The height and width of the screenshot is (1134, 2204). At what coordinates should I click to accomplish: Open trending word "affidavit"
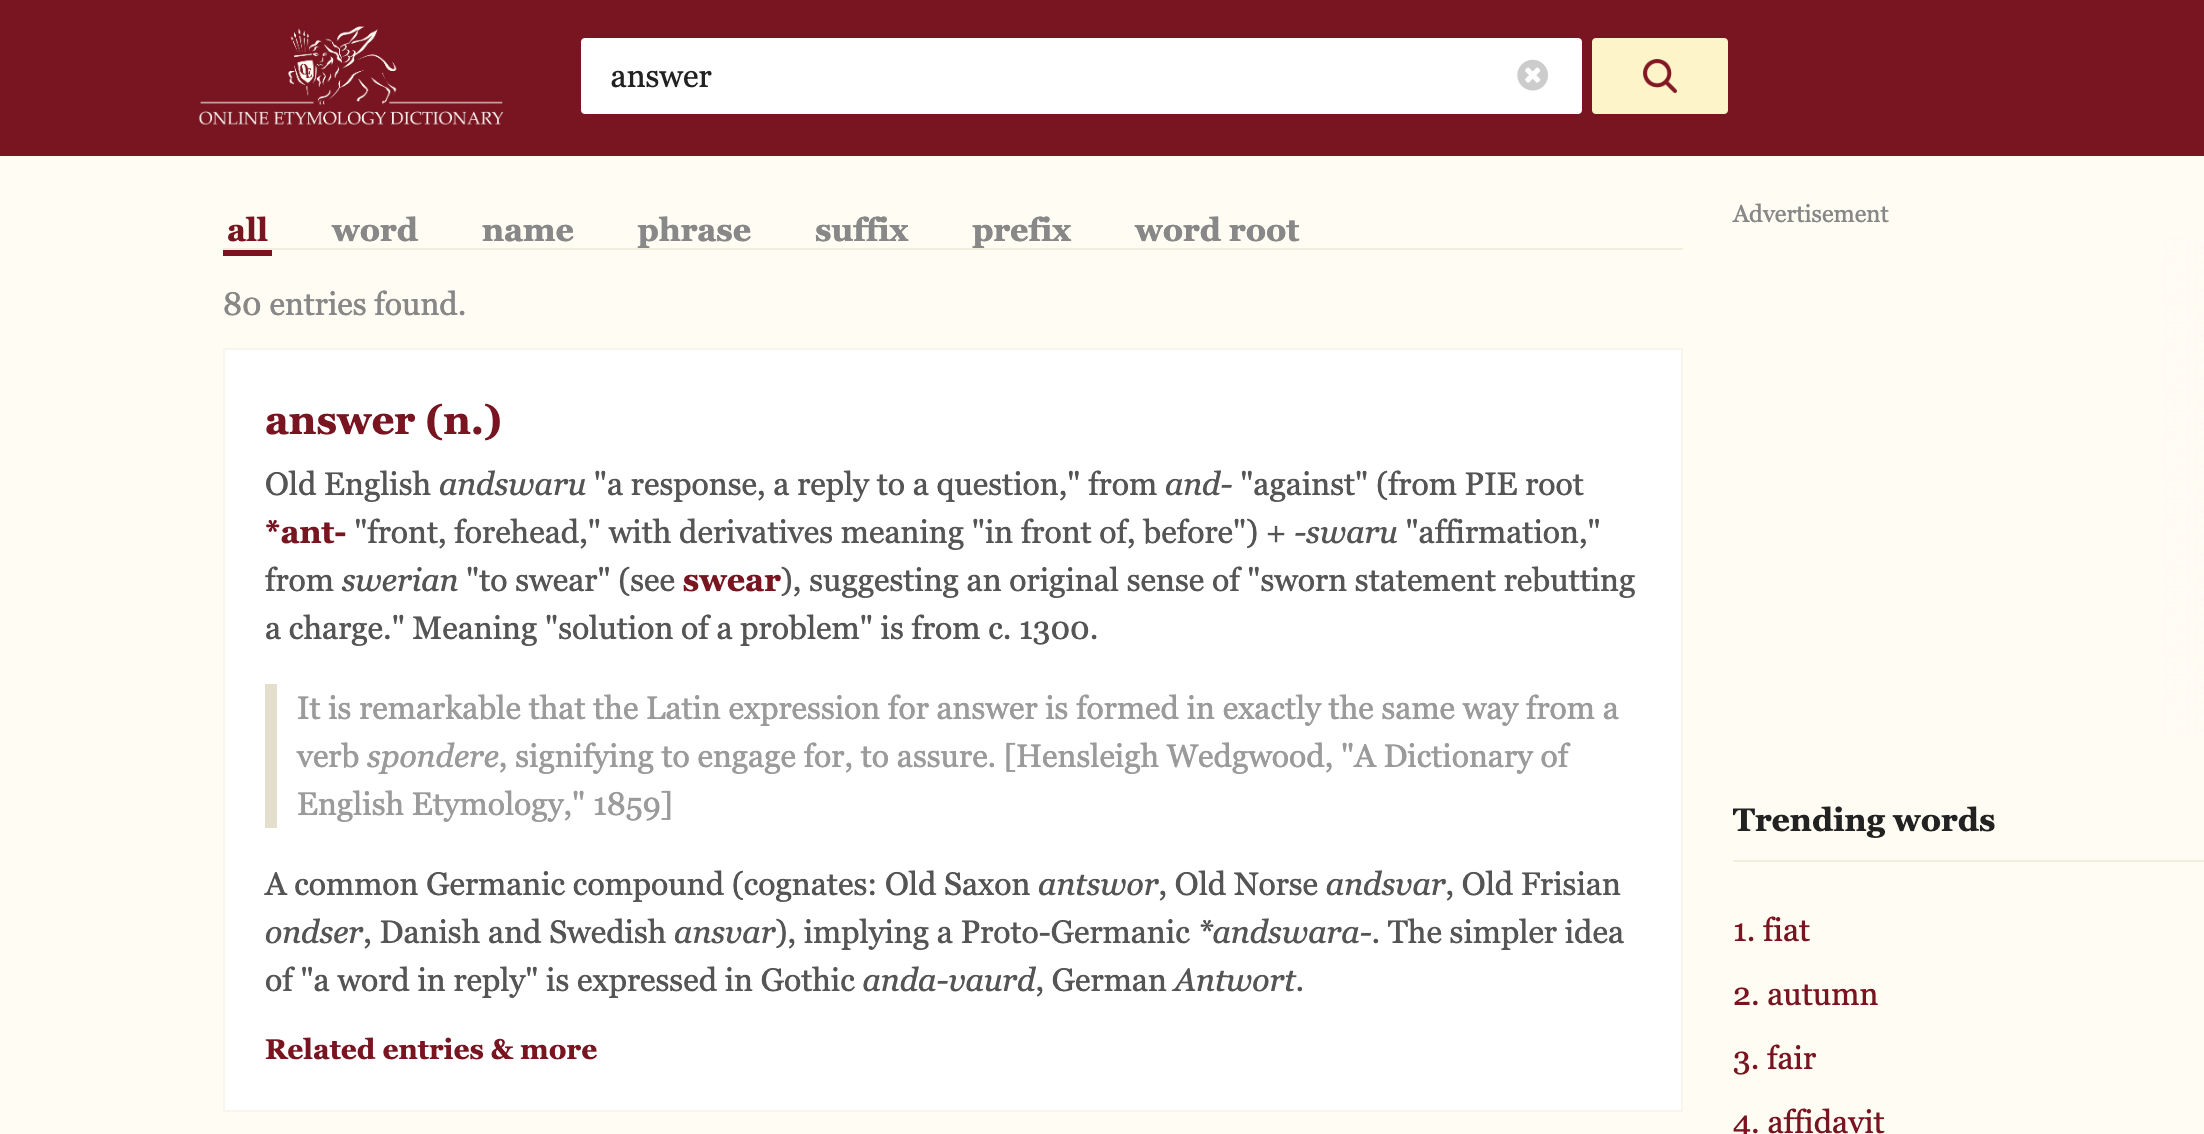(x=1825, y=1120)
